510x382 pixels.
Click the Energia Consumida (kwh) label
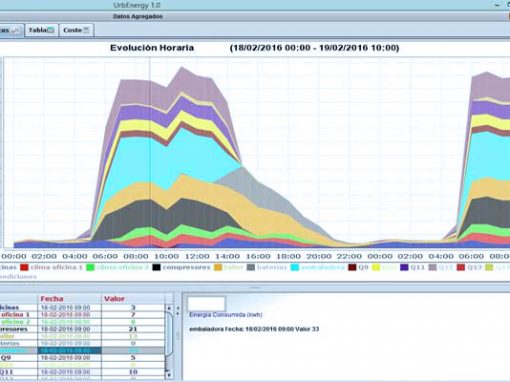click(x=226, y=315)
